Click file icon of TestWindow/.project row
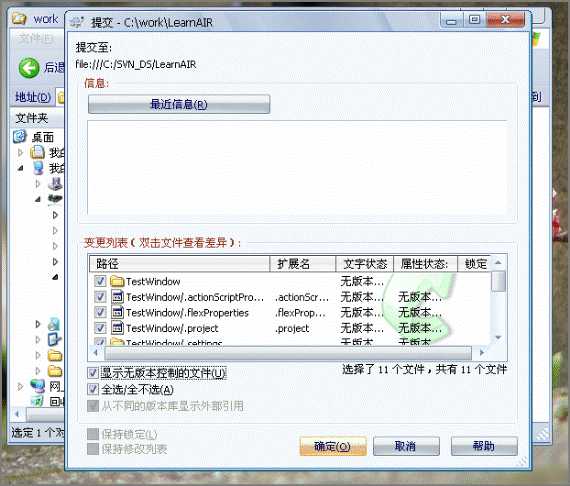Viewport: 570px width, 486px height. click(x=117, y=328)
